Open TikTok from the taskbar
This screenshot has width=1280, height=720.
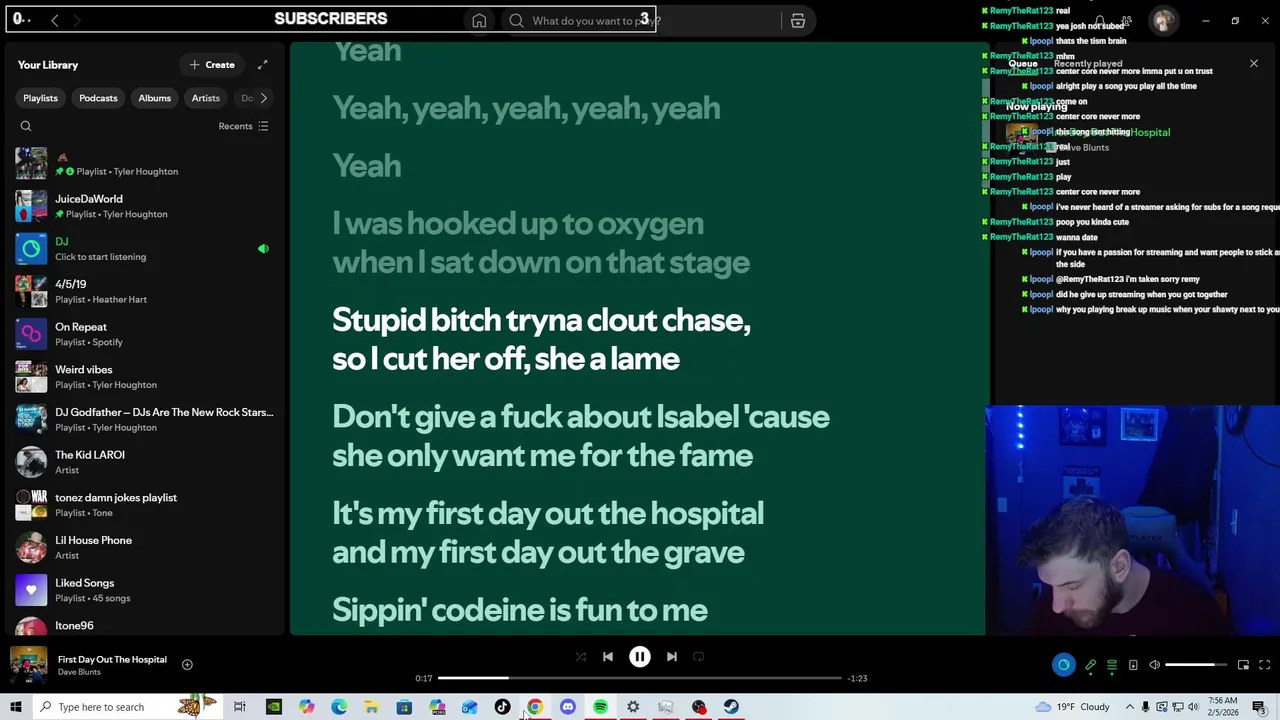click(x=502, y=707)
